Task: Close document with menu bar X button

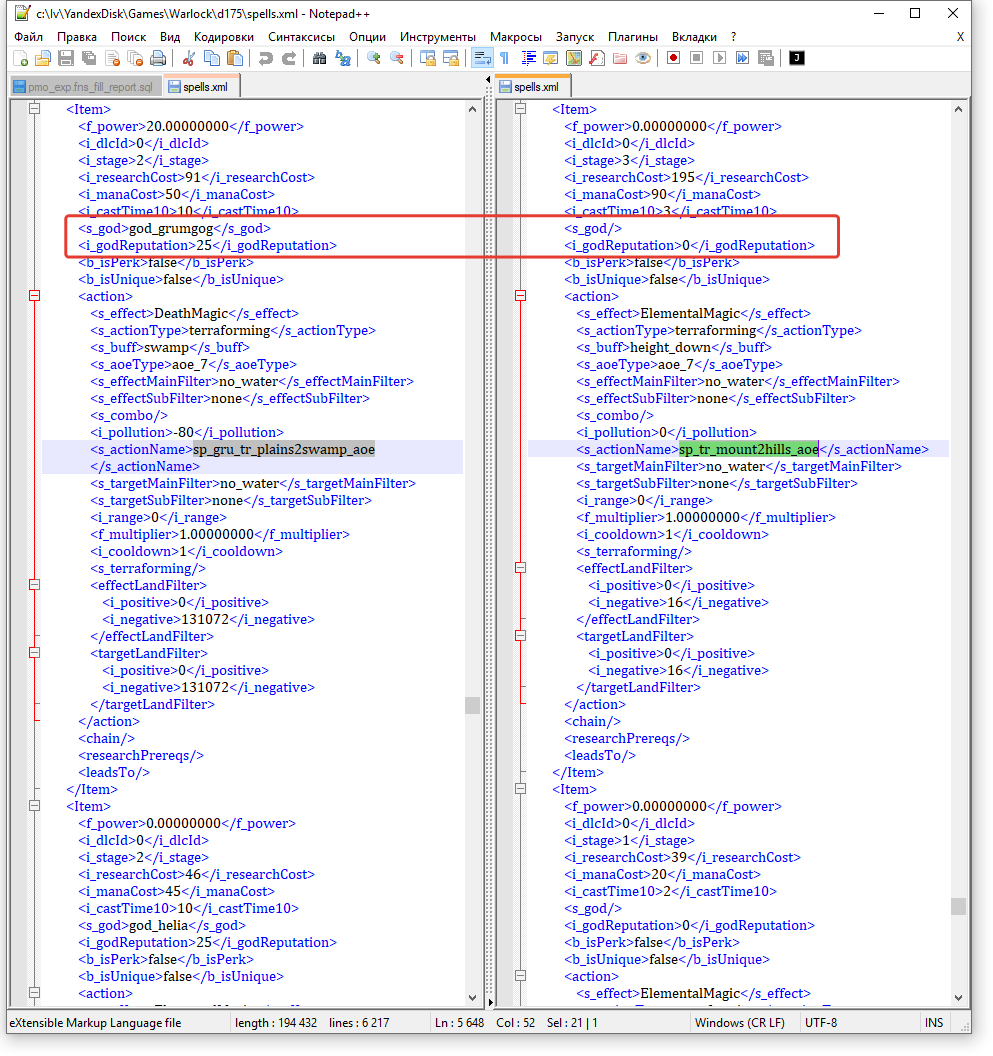Action: point(960,37)
